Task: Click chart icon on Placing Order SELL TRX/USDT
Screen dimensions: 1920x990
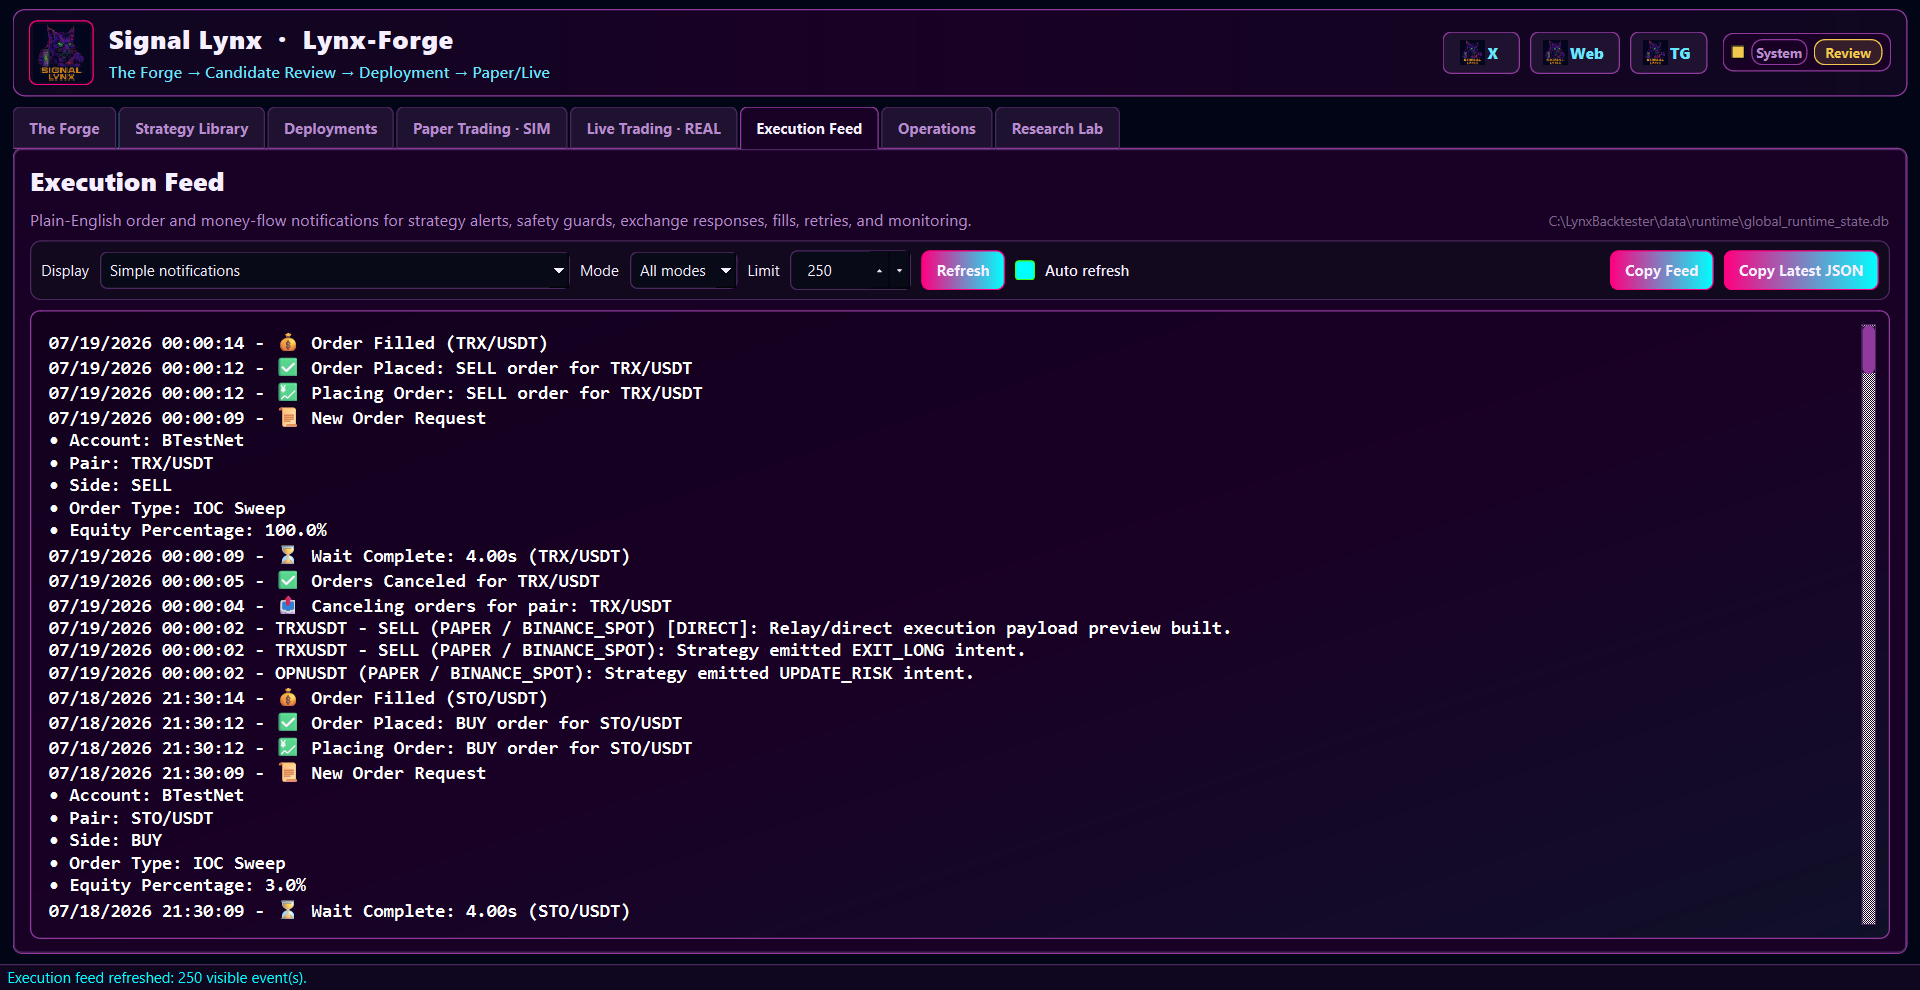Action: coord(288,392)
